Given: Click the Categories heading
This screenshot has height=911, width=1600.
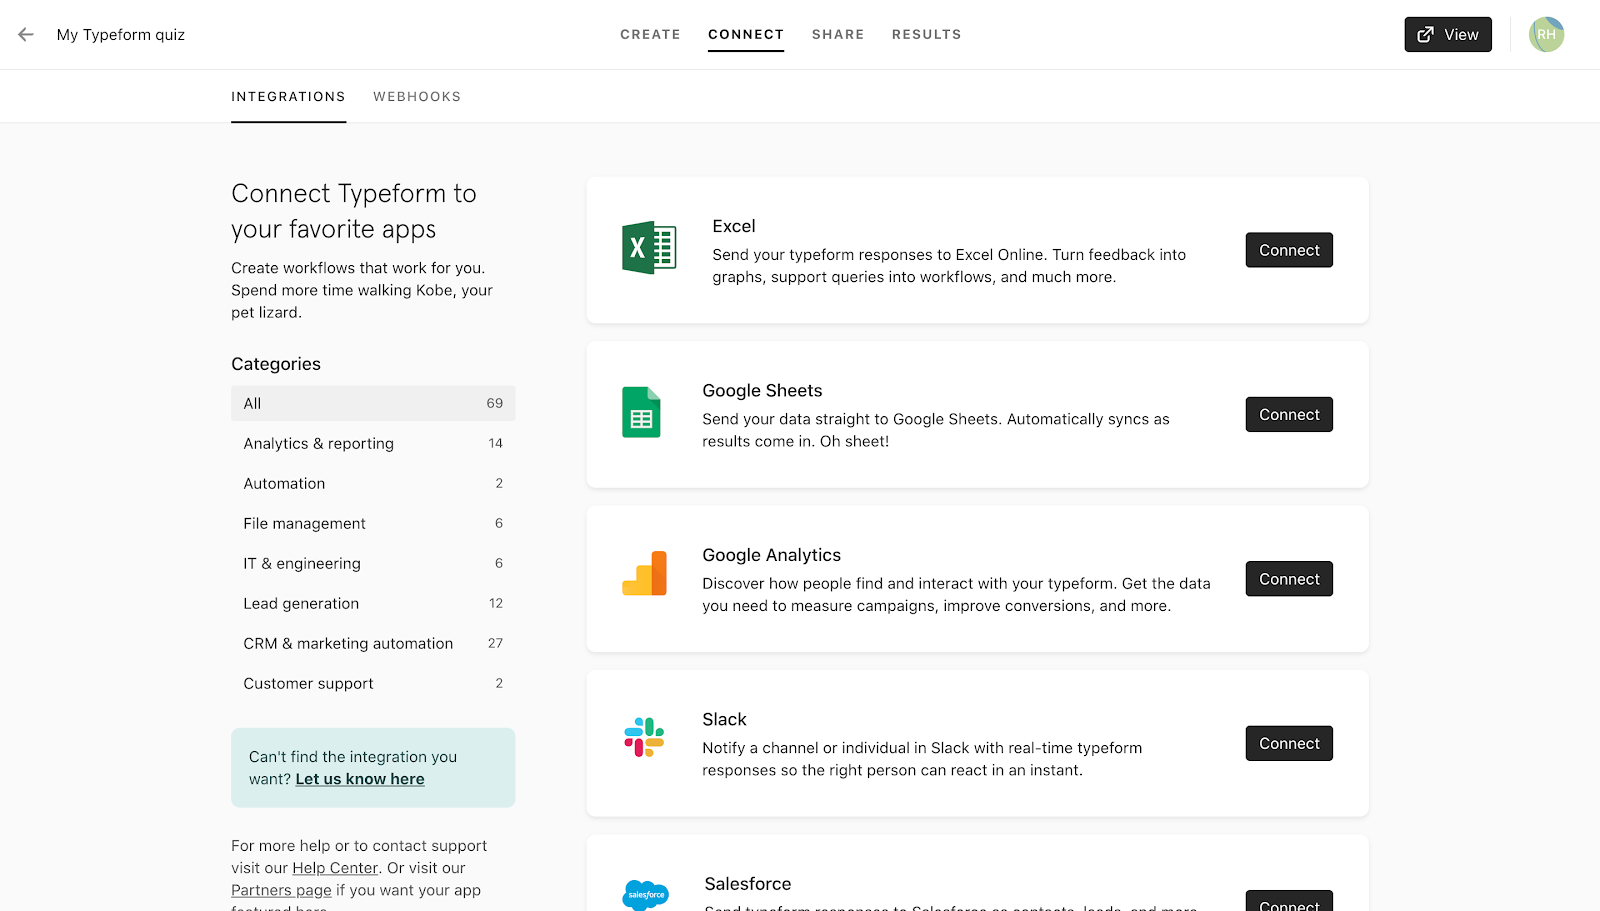Looking at the screenshot, I should point(276,364).
